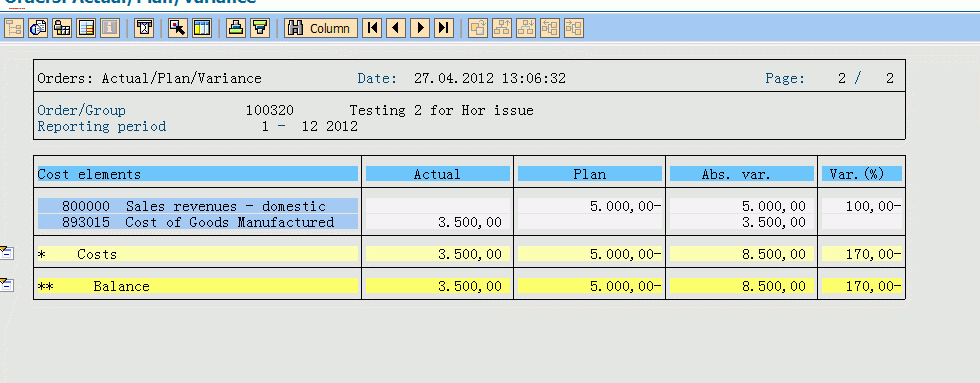980x383 pixels.
Task: Click Var.(%) 170,00- in Balance row
Action: point(862,286)
